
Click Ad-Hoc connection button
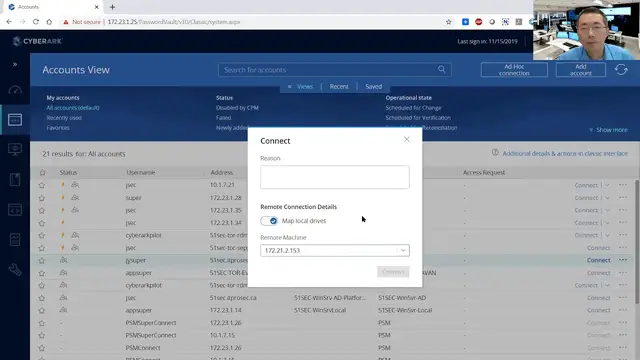[x=514, y=70]
